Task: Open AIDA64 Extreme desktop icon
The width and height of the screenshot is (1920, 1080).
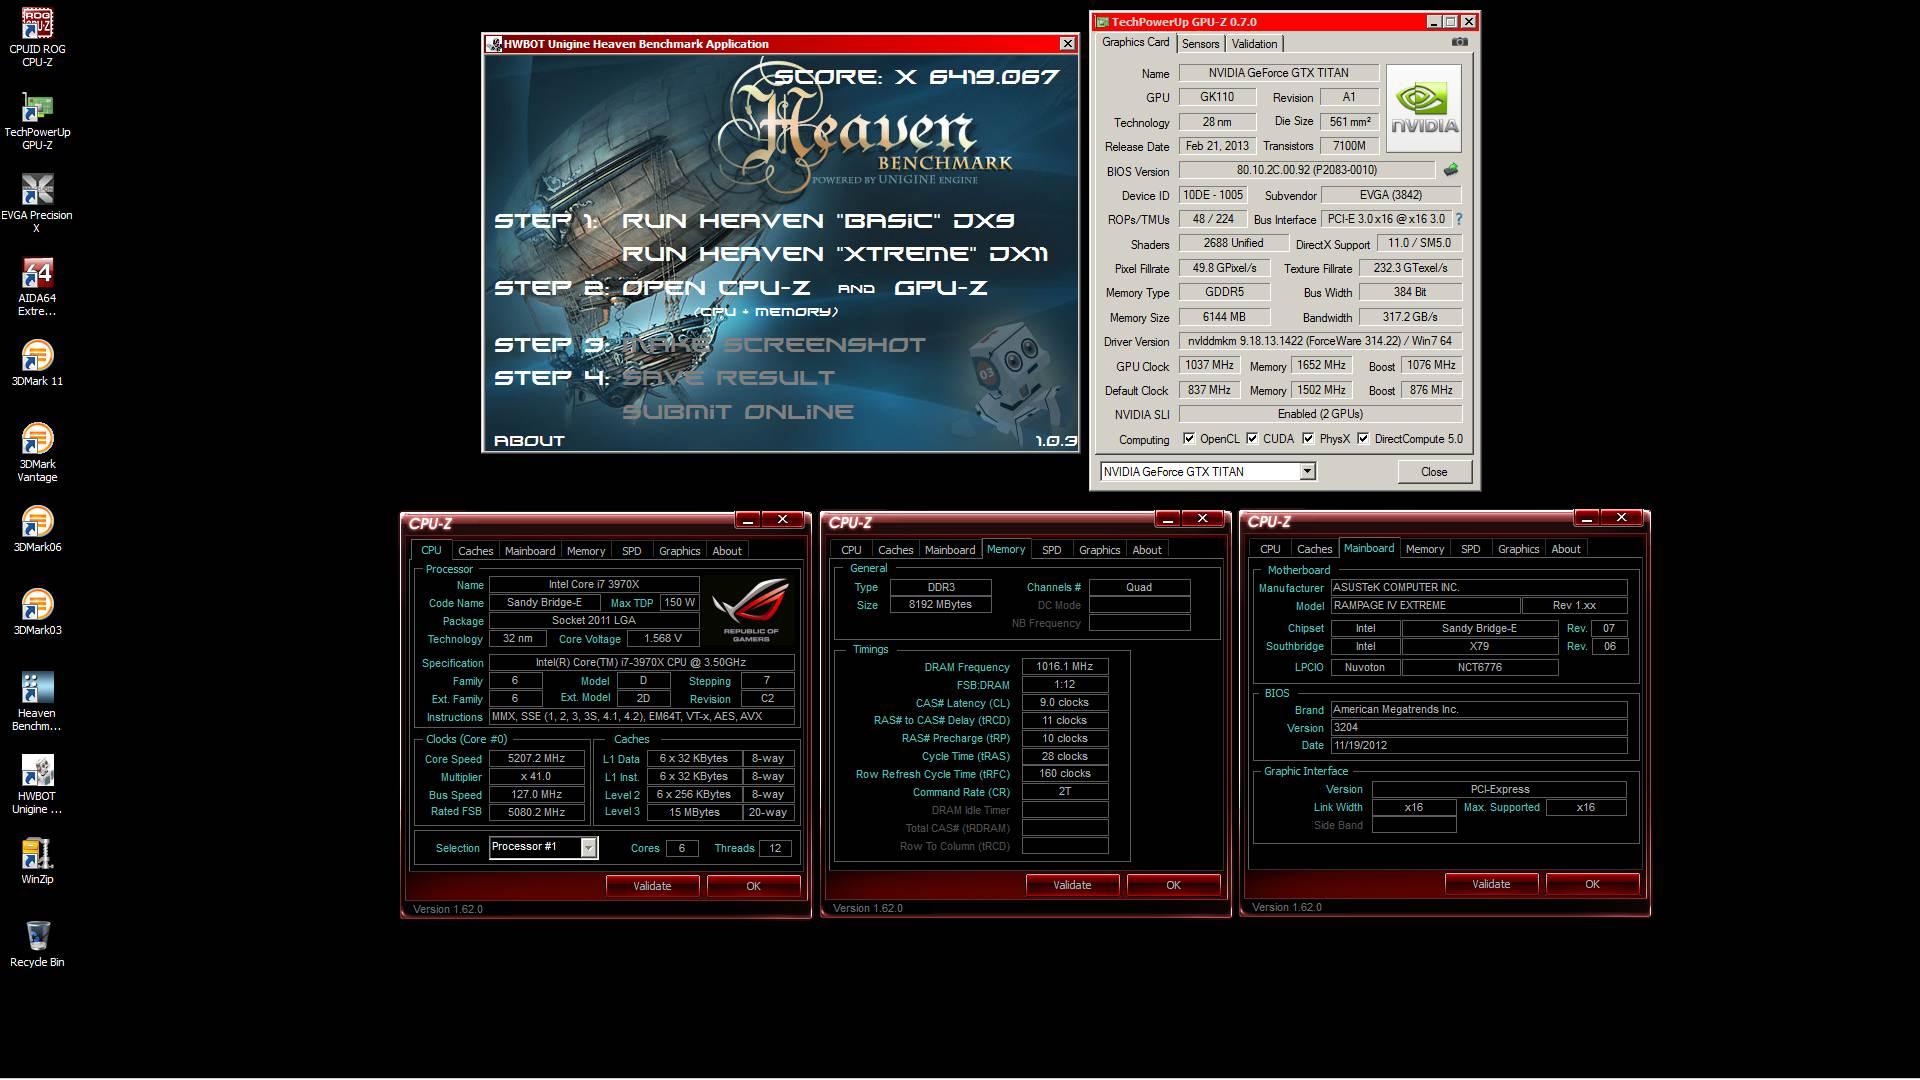Action: point(37,287)
